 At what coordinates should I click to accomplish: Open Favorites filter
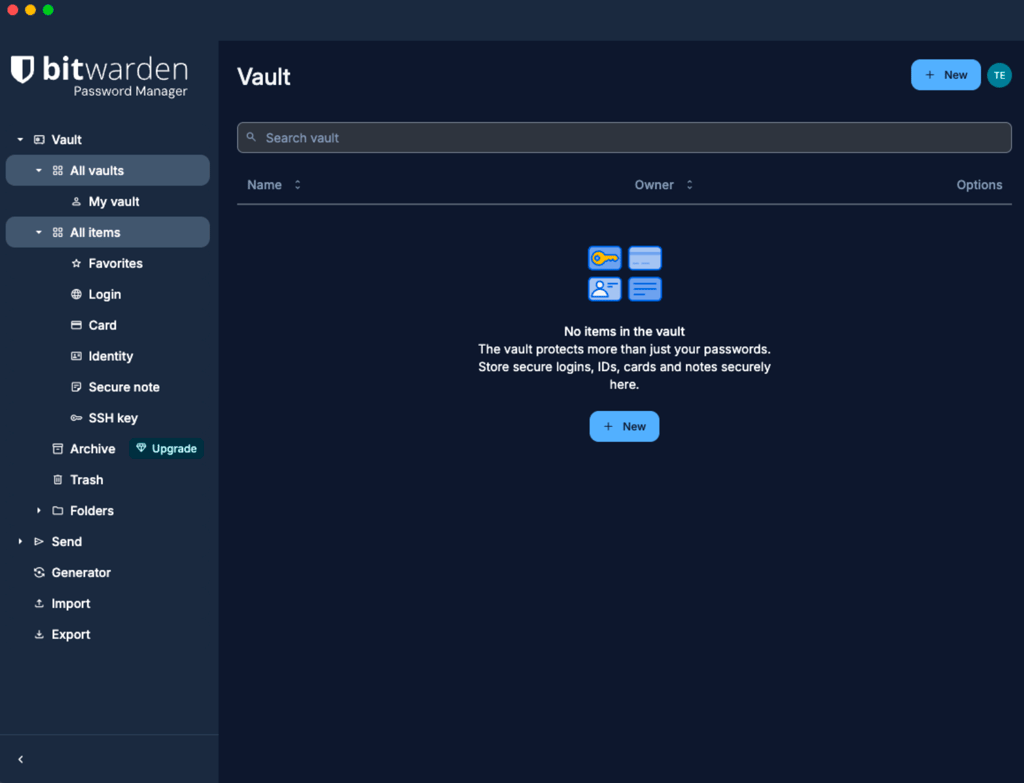(x=116, y=263)
